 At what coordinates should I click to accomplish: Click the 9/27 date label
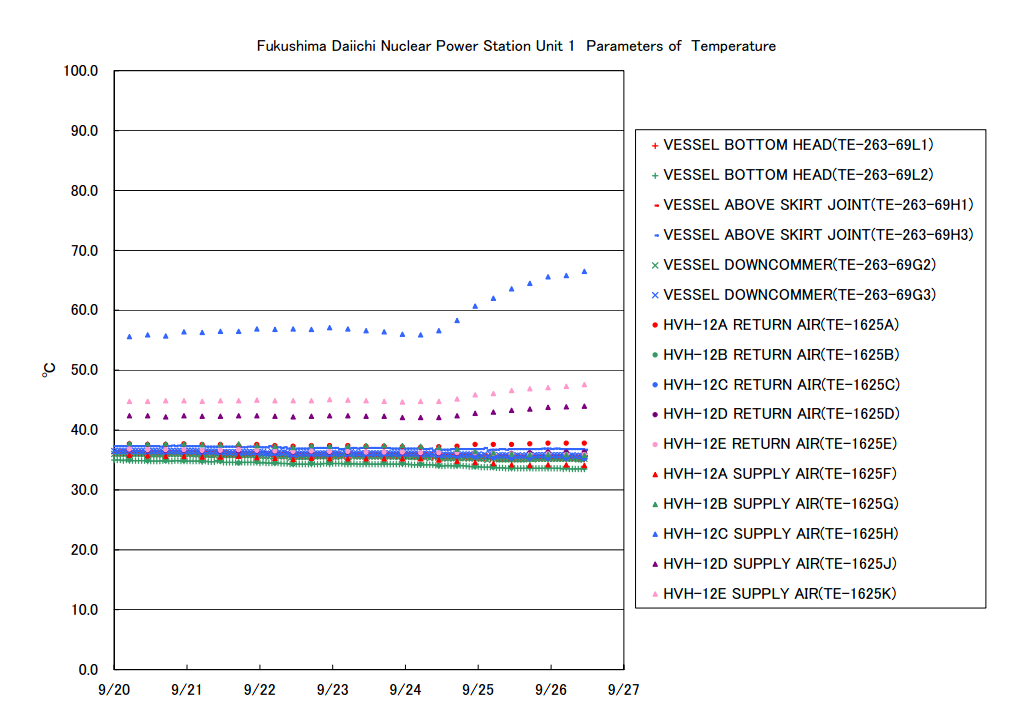click(624, 690)
